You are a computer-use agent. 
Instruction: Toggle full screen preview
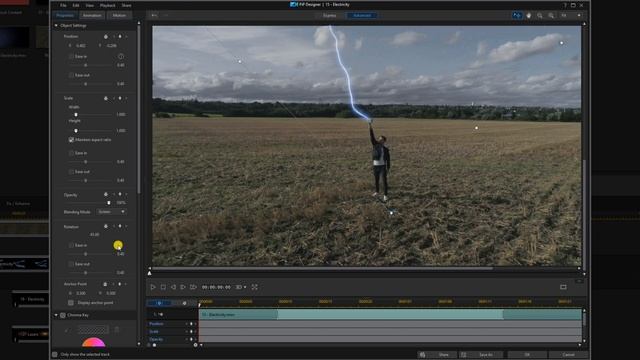[x=255, y=287]
